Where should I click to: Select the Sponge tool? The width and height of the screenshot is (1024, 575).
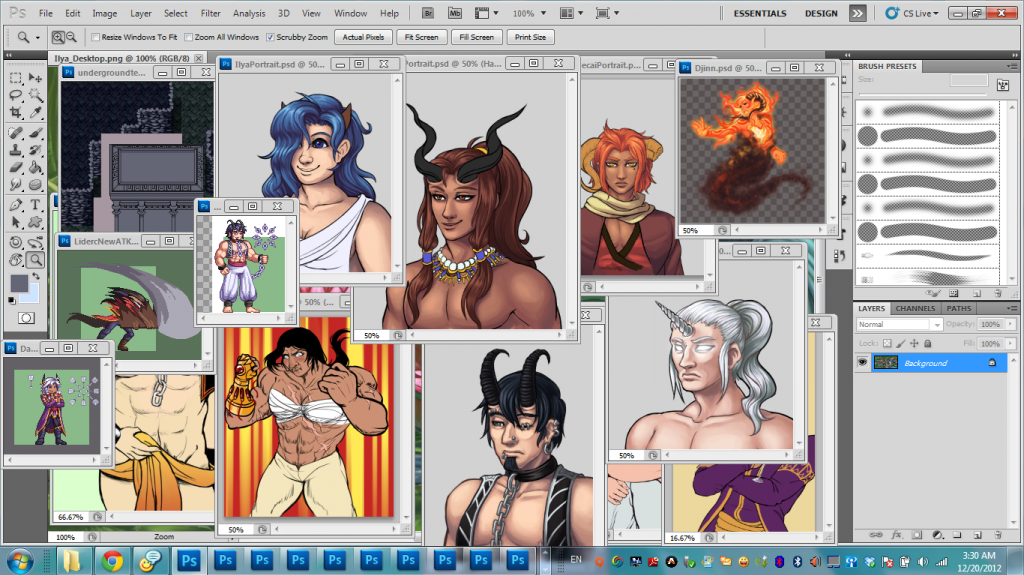tap(35, 184)
